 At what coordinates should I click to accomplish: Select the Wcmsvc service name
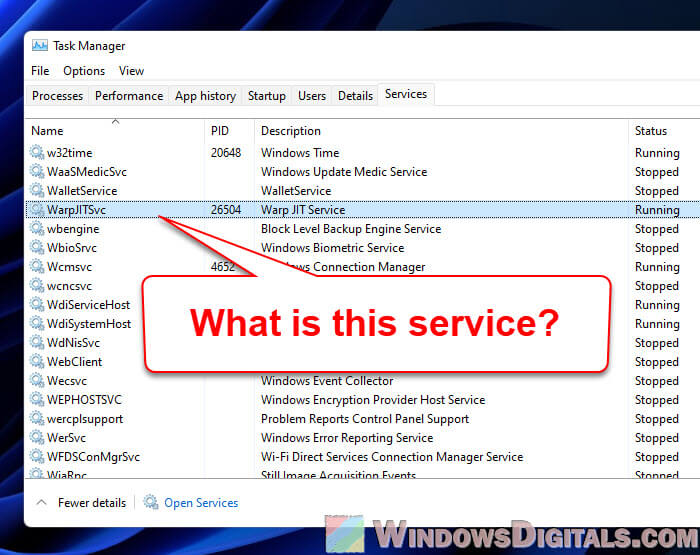coord(69,267)
